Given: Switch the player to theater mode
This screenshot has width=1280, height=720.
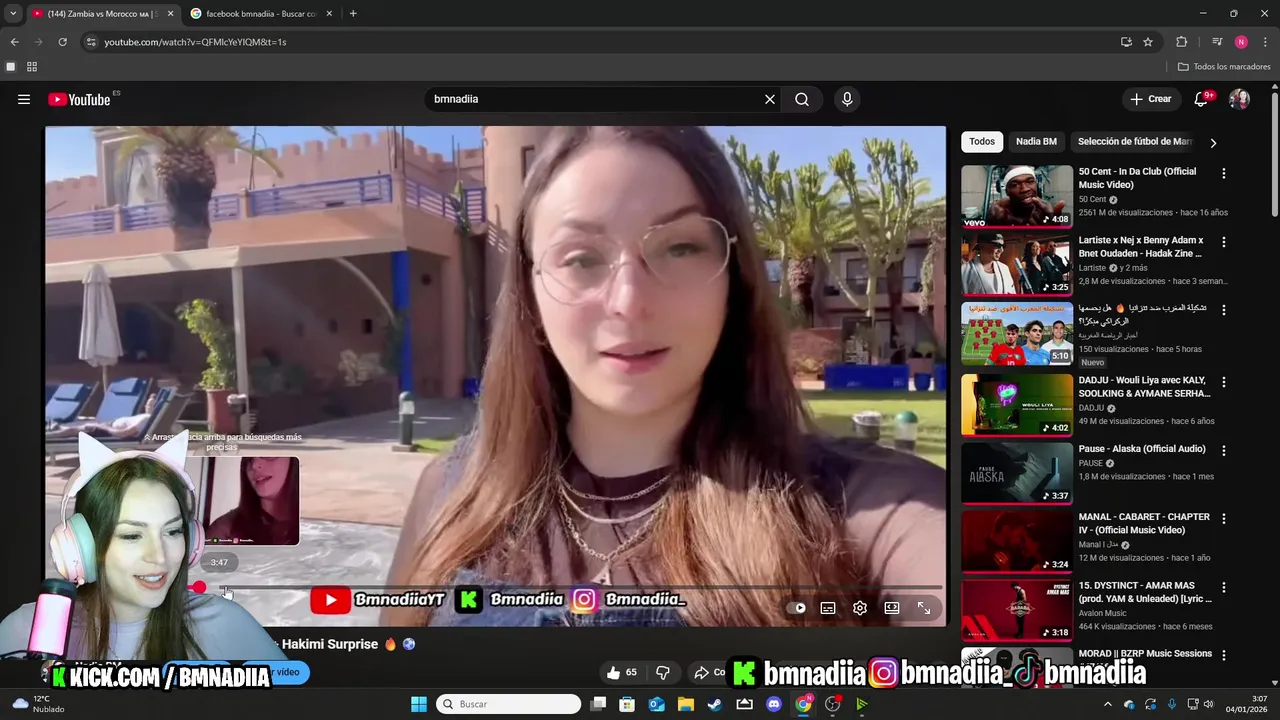Looking at the screenshot, I should [x=892, y=608].
